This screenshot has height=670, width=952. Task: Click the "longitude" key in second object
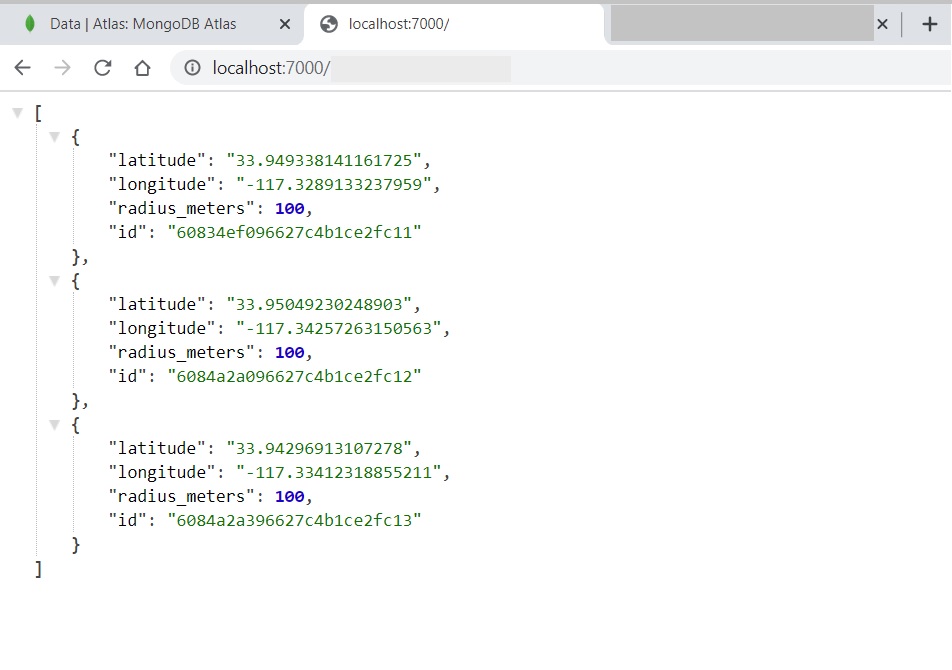click(x=162, y=328)
